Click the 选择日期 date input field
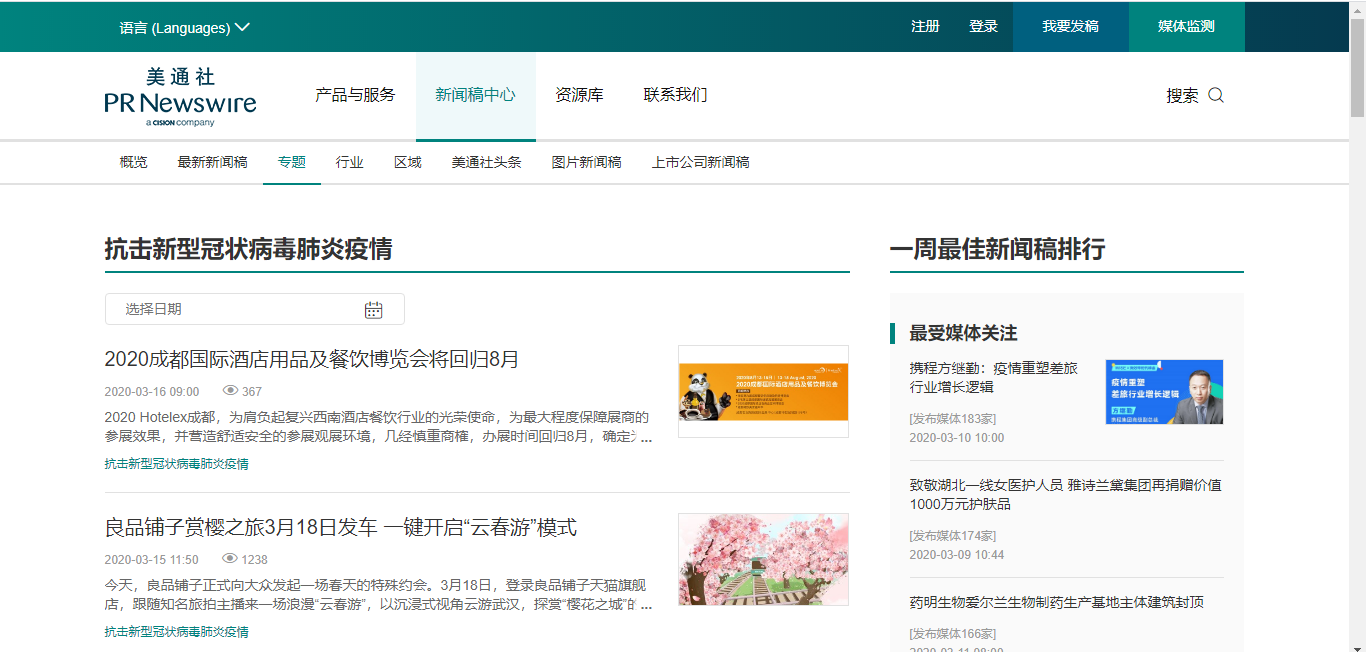 point(255,309)
